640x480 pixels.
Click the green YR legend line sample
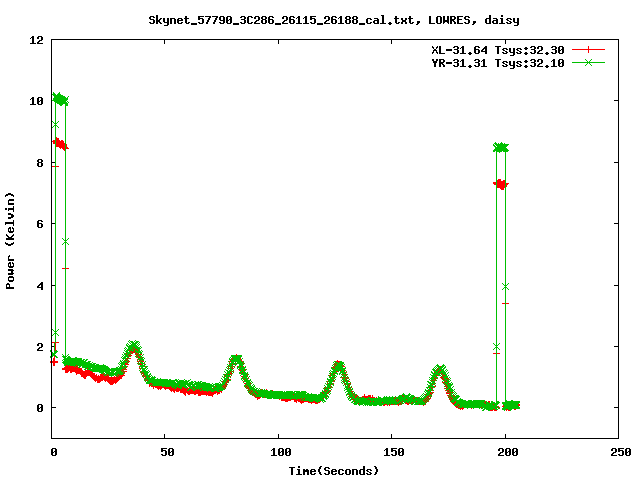point(589,62)
